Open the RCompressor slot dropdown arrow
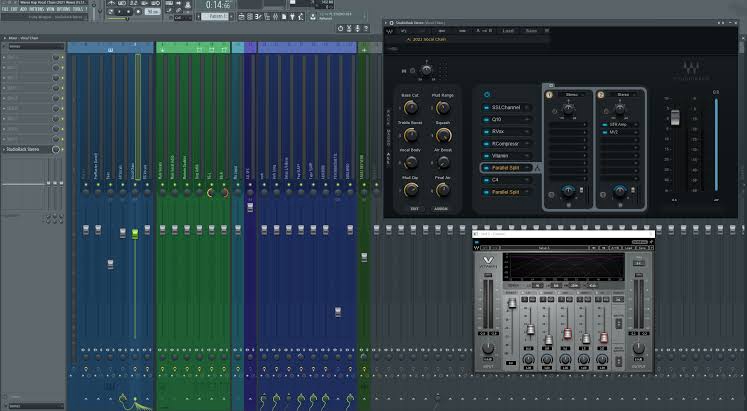 point(527,144)
